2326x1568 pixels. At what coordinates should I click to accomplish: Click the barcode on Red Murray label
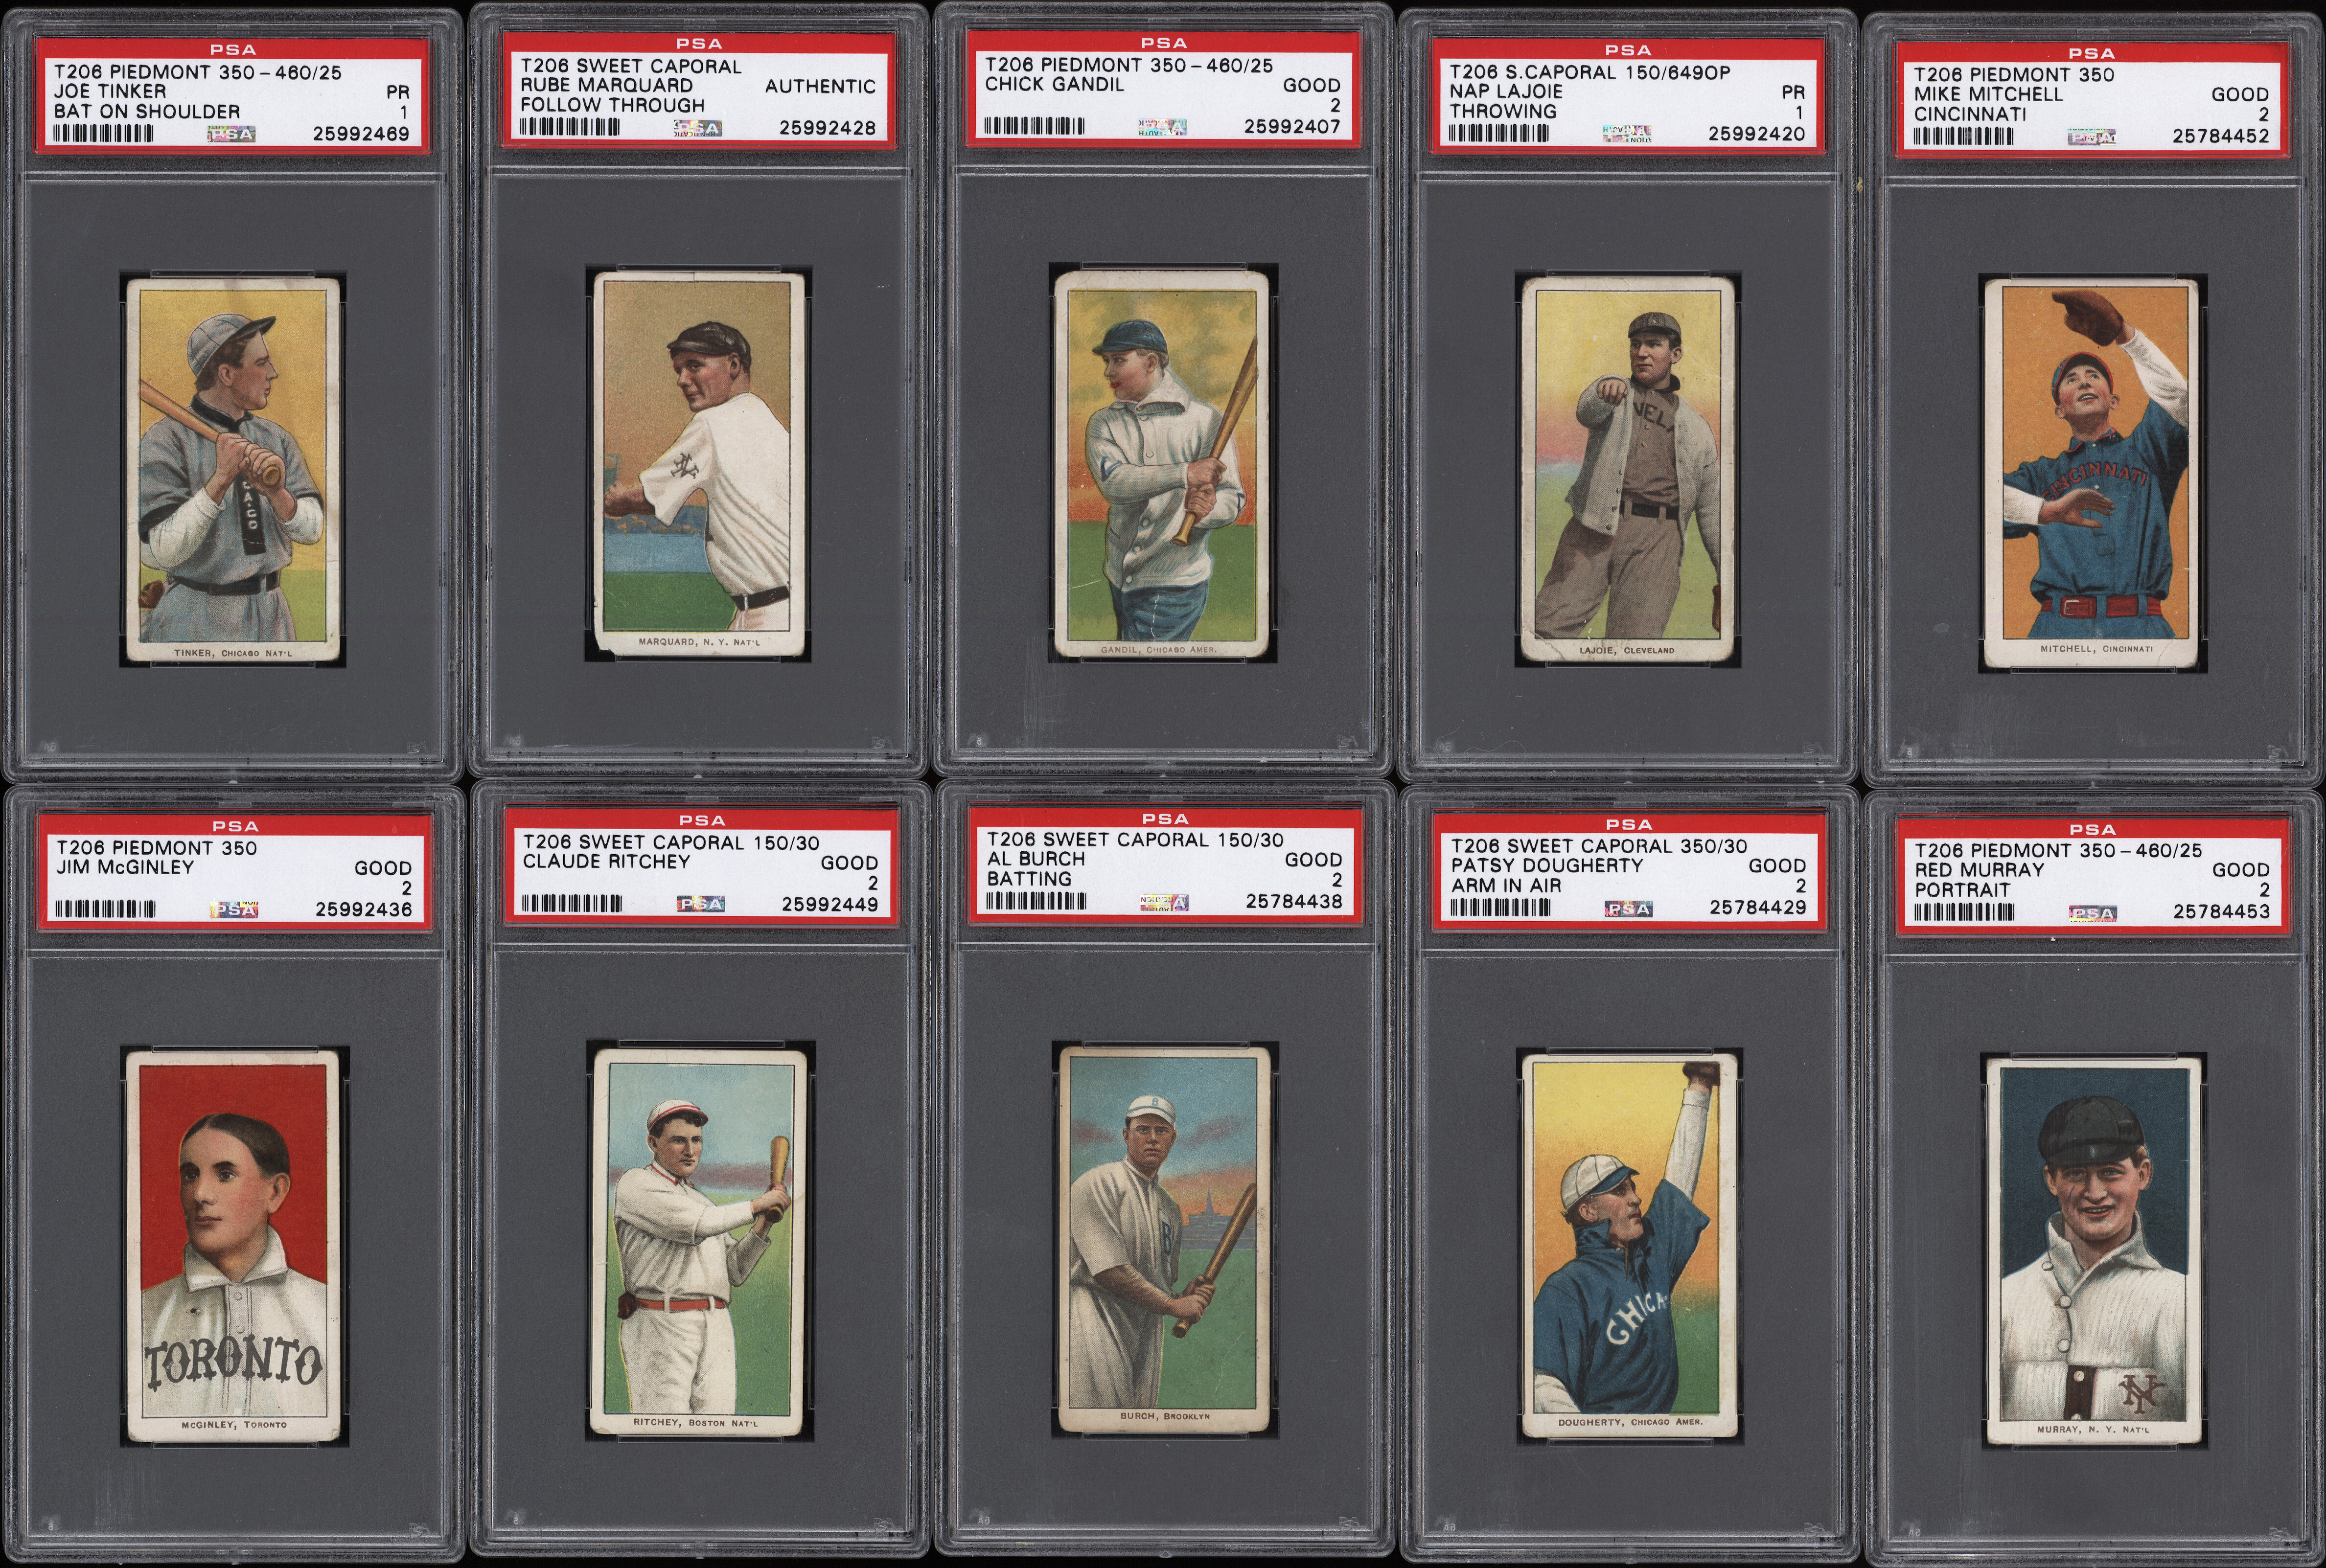pos(1964,912)
